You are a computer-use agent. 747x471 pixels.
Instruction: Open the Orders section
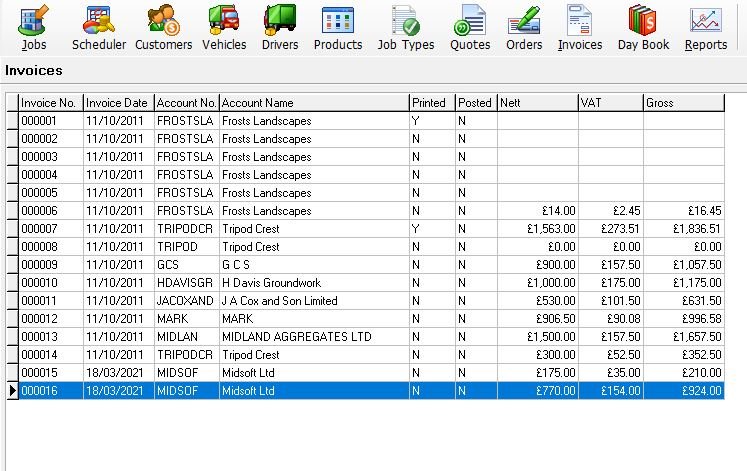pos(524,28)
